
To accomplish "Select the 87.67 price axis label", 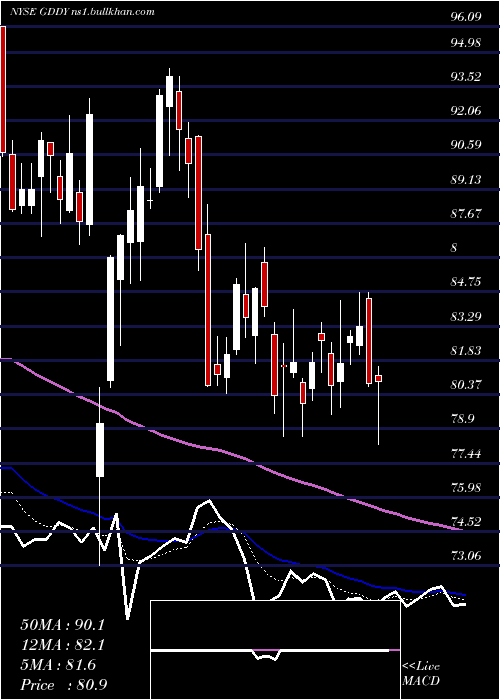I will tap(466, 213).
